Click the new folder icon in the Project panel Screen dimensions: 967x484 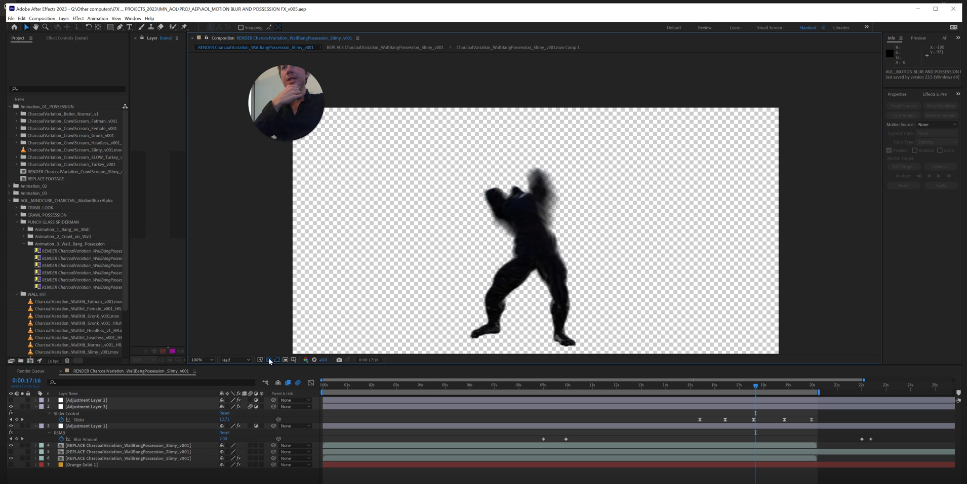20,361
